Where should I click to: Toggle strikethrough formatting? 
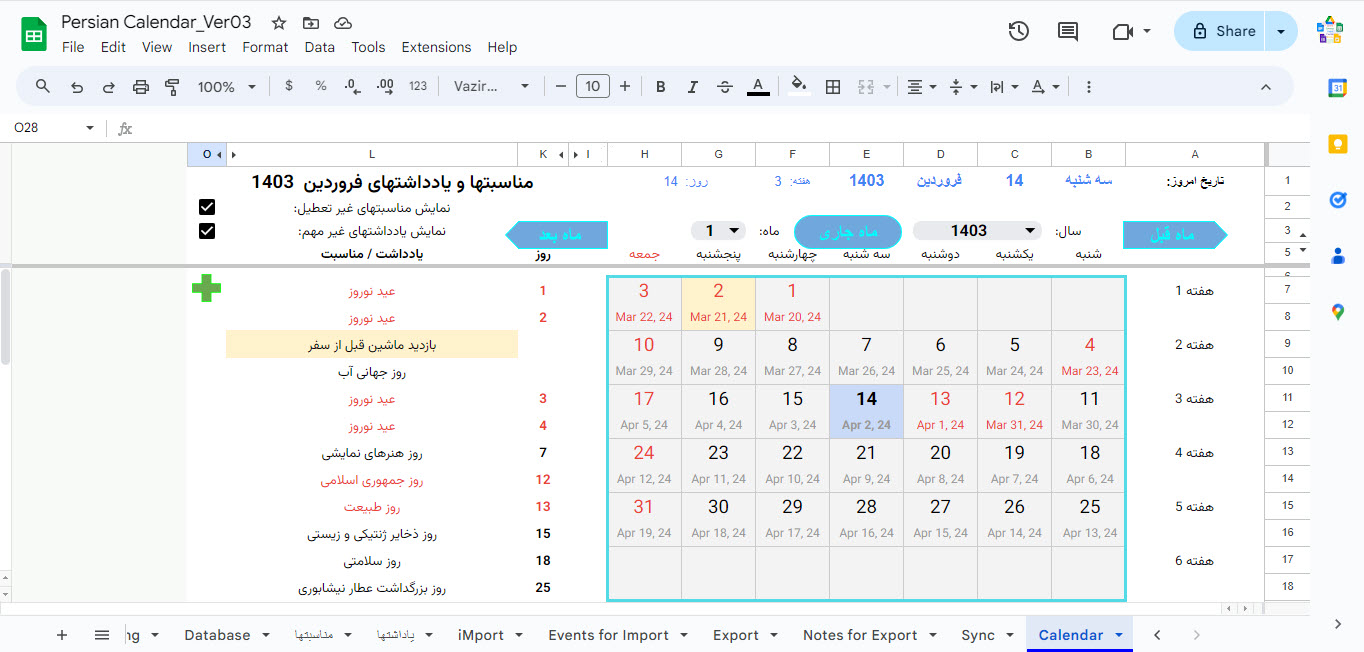(x=725, y=87)
